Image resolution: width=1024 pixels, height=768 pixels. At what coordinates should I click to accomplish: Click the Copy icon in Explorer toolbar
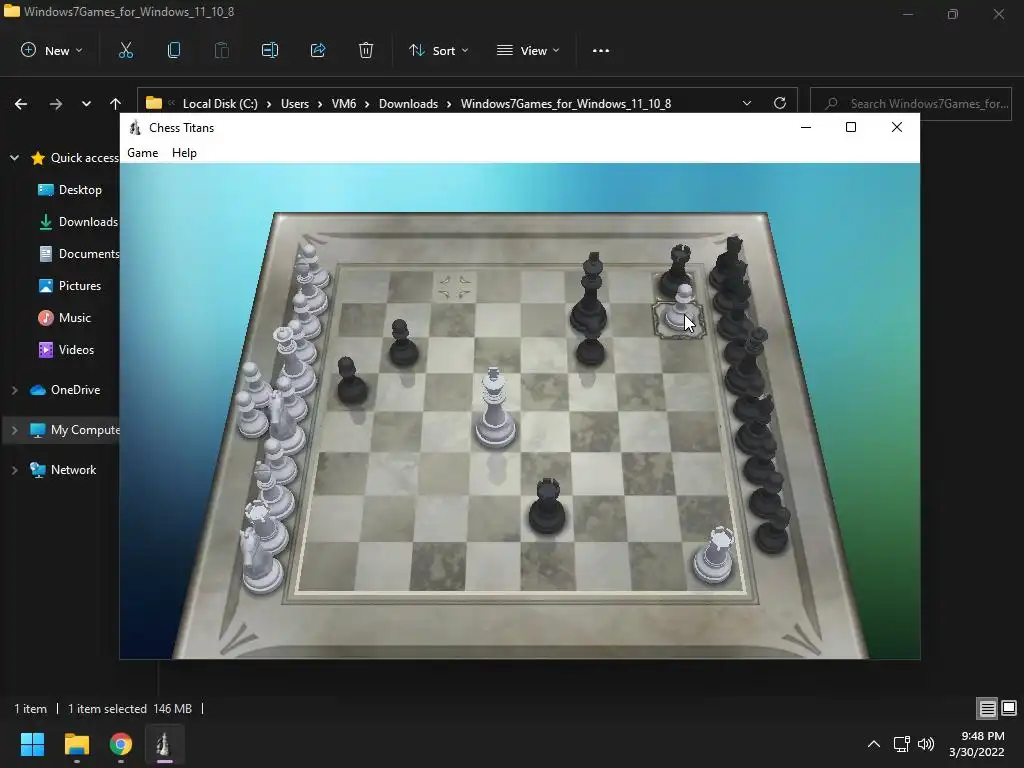[x=174, y=50]
